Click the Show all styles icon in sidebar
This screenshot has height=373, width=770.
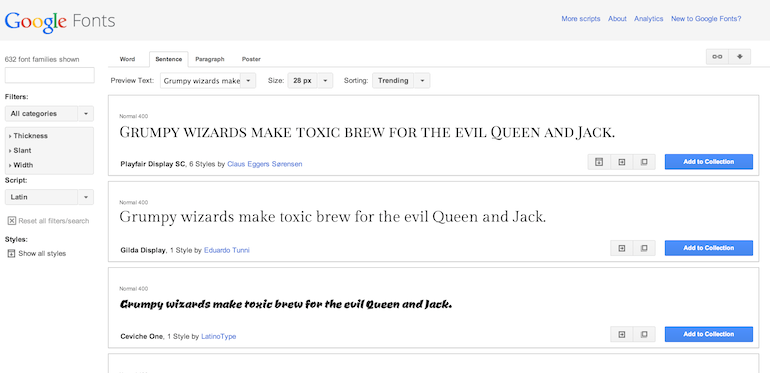click(x=12, y=254)
